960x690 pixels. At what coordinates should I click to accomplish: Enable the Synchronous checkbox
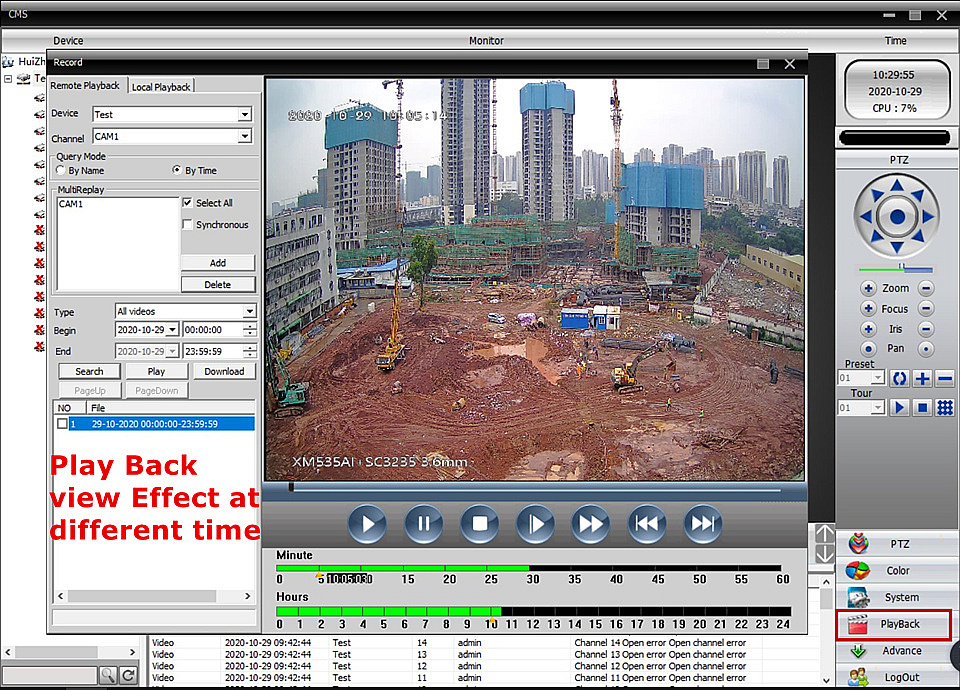click(x=188, y=225)
